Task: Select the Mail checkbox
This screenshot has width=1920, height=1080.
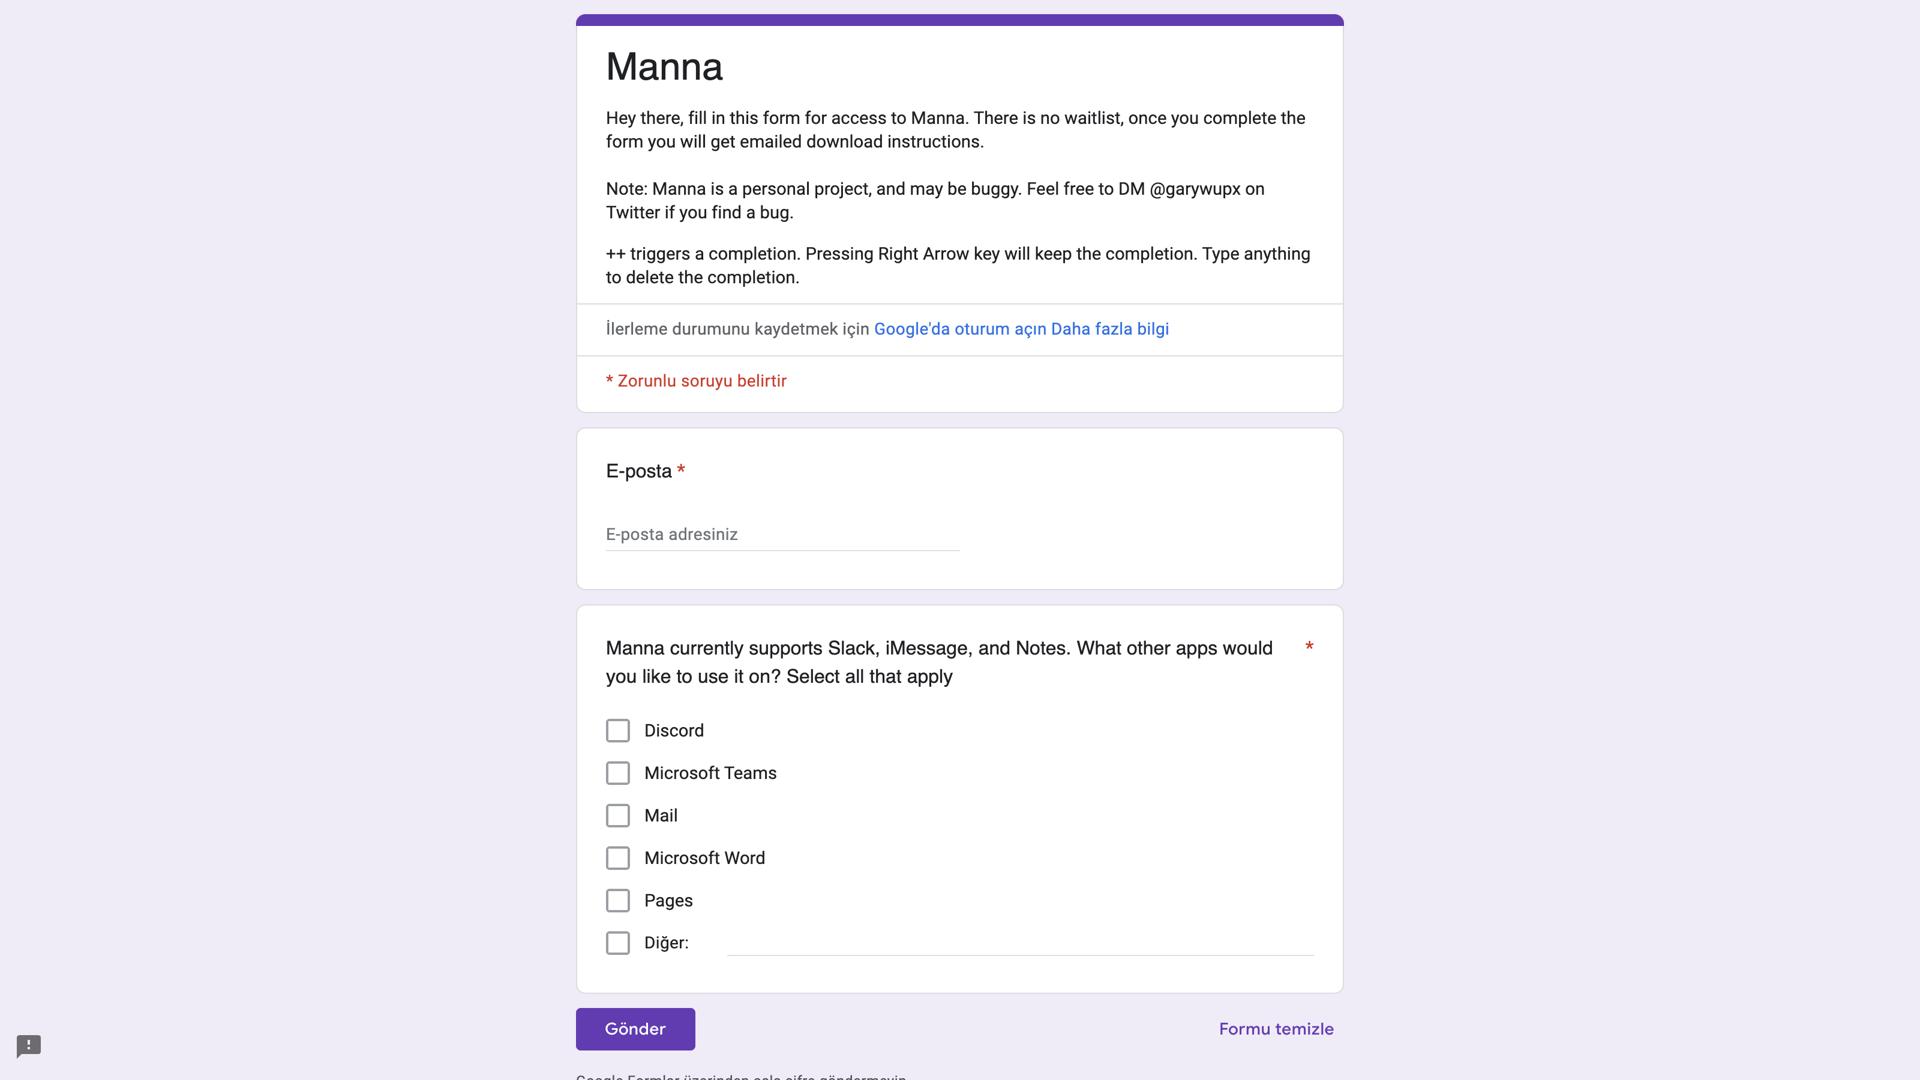Action: [x=618, y=815]
